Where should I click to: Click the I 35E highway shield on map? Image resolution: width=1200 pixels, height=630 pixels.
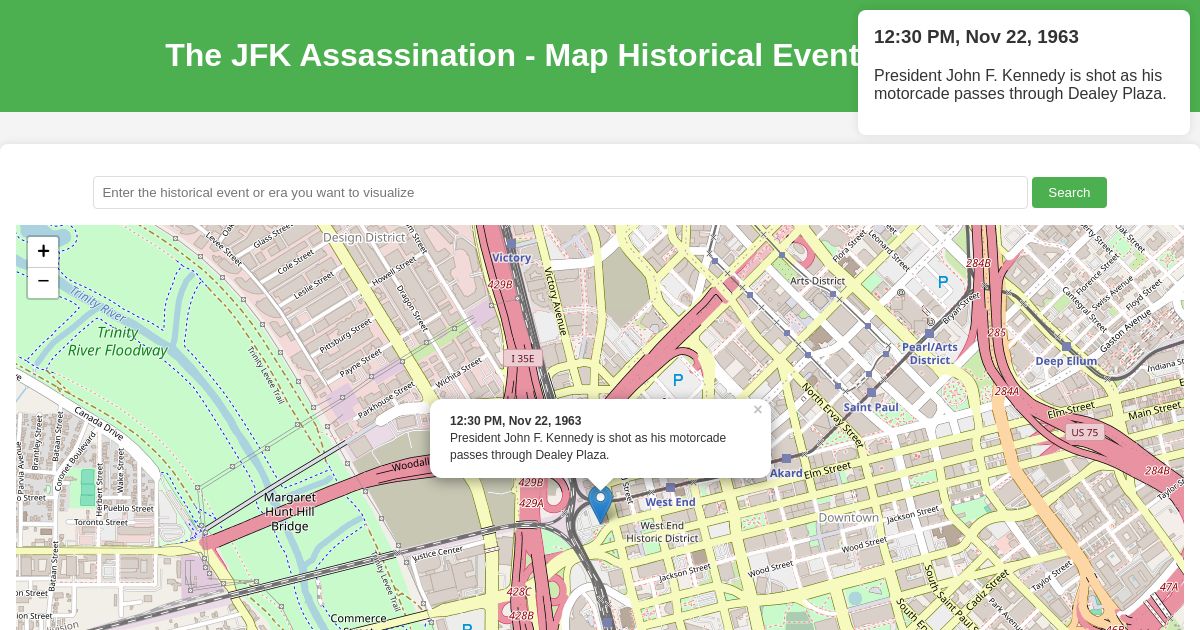pyautogui.click(x=523, y=358)
